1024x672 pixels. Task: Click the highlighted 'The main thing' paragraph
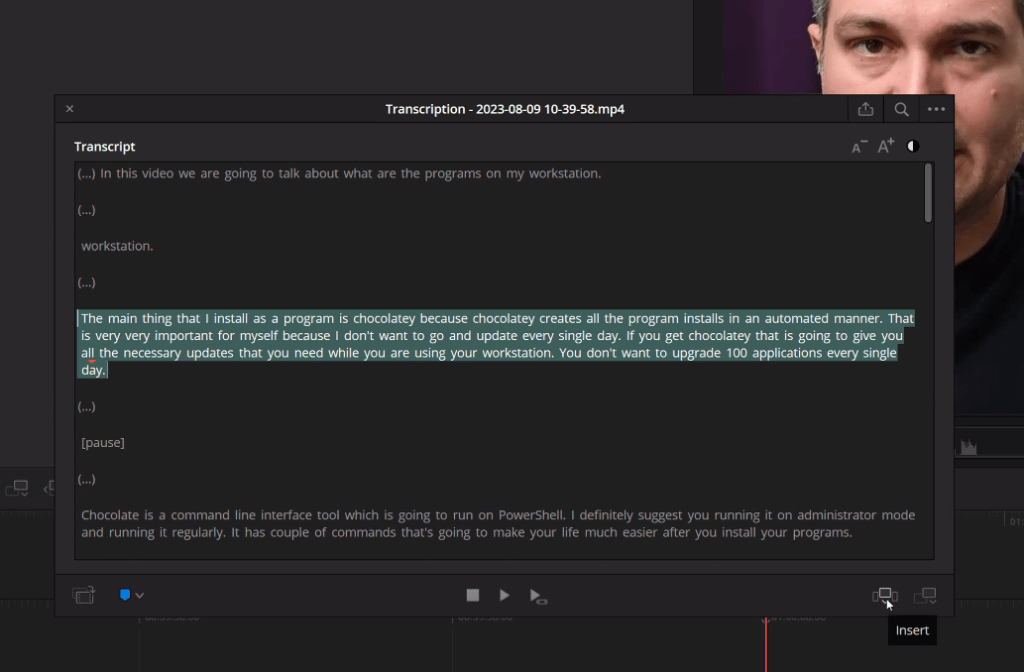coord(496,344)
